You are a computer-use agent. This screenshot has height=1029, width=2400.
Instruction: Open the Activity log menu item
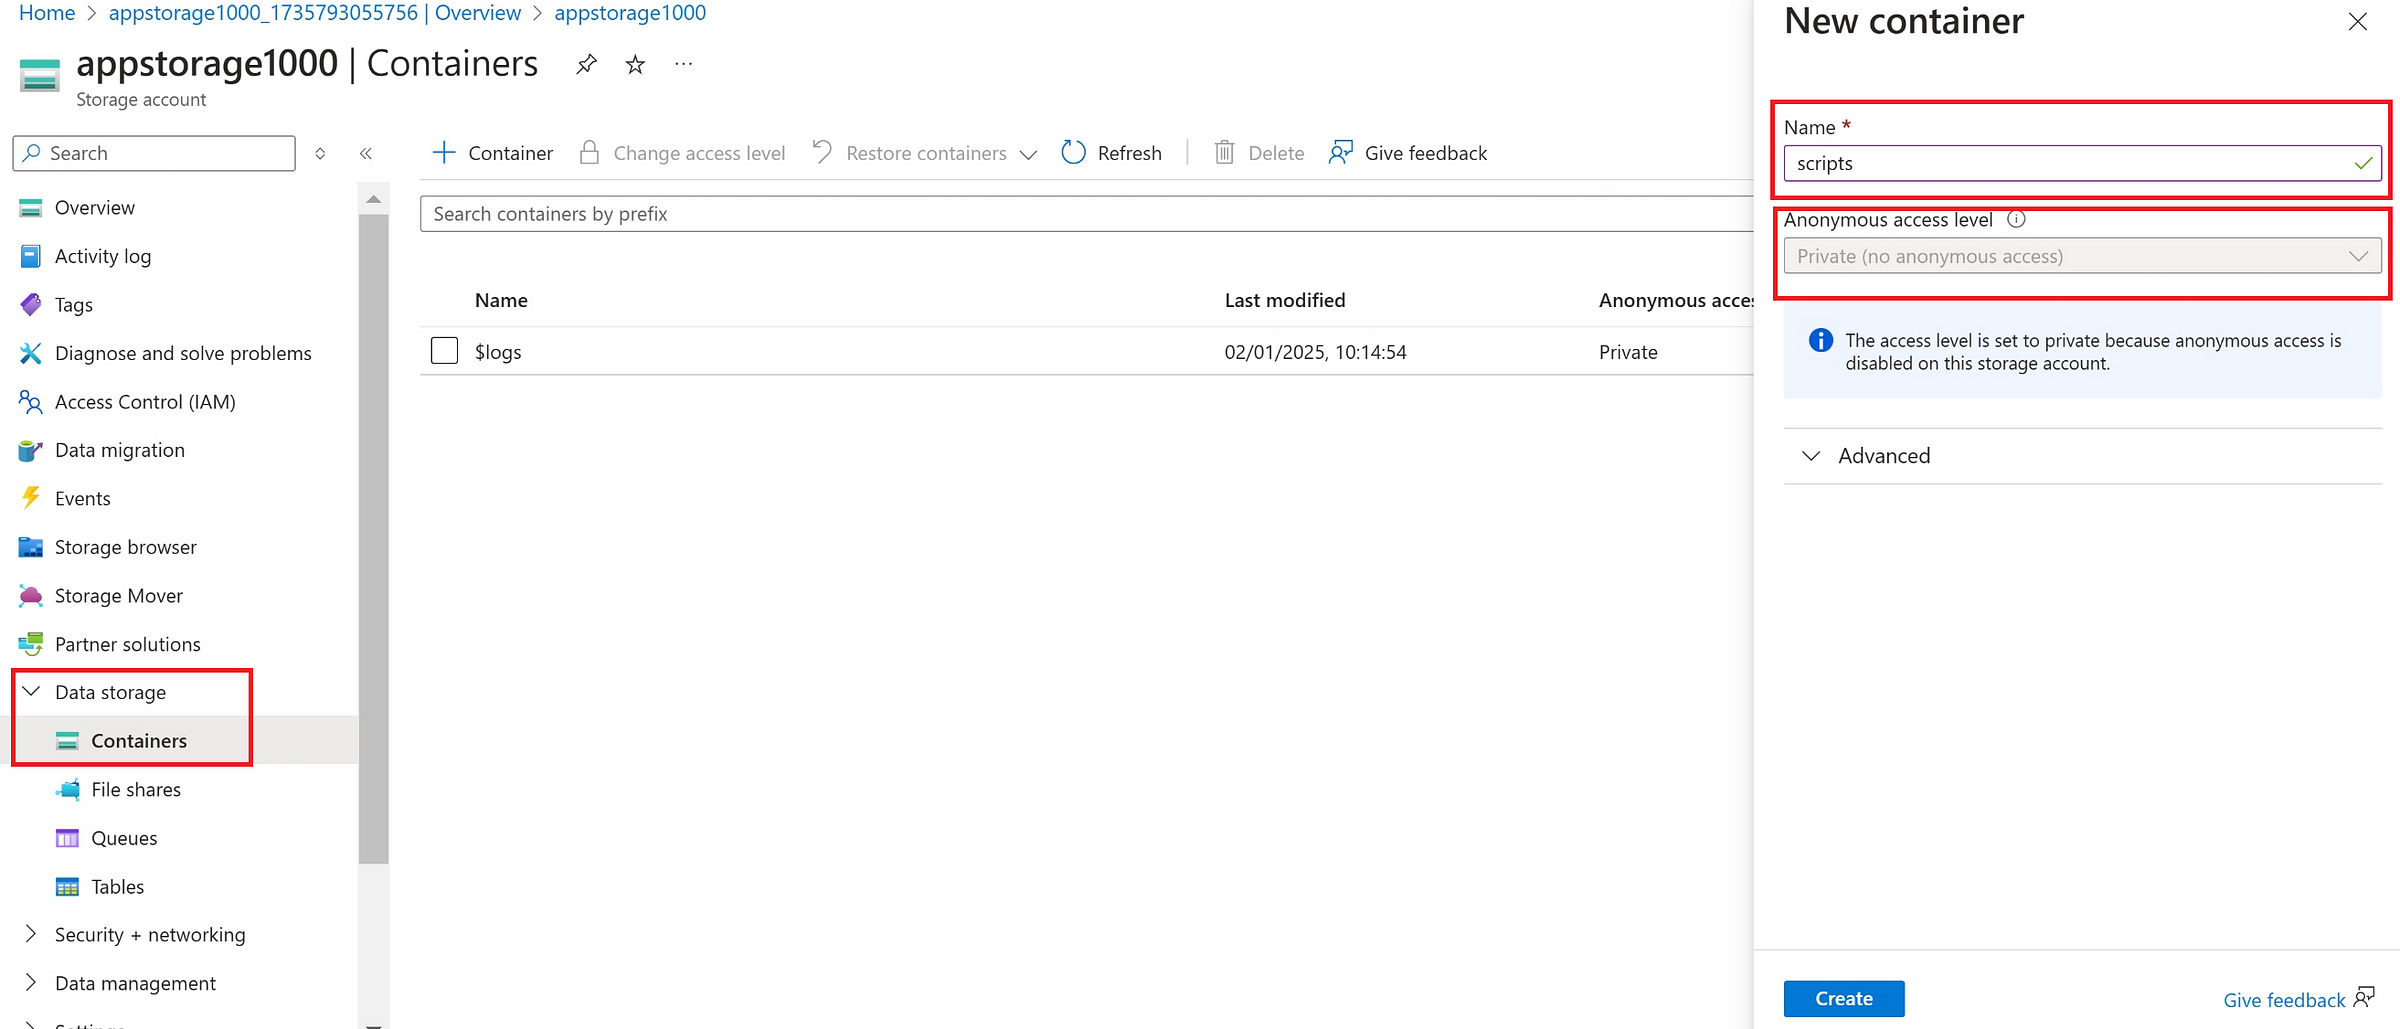pyautogui.click(x=103, y=256)
